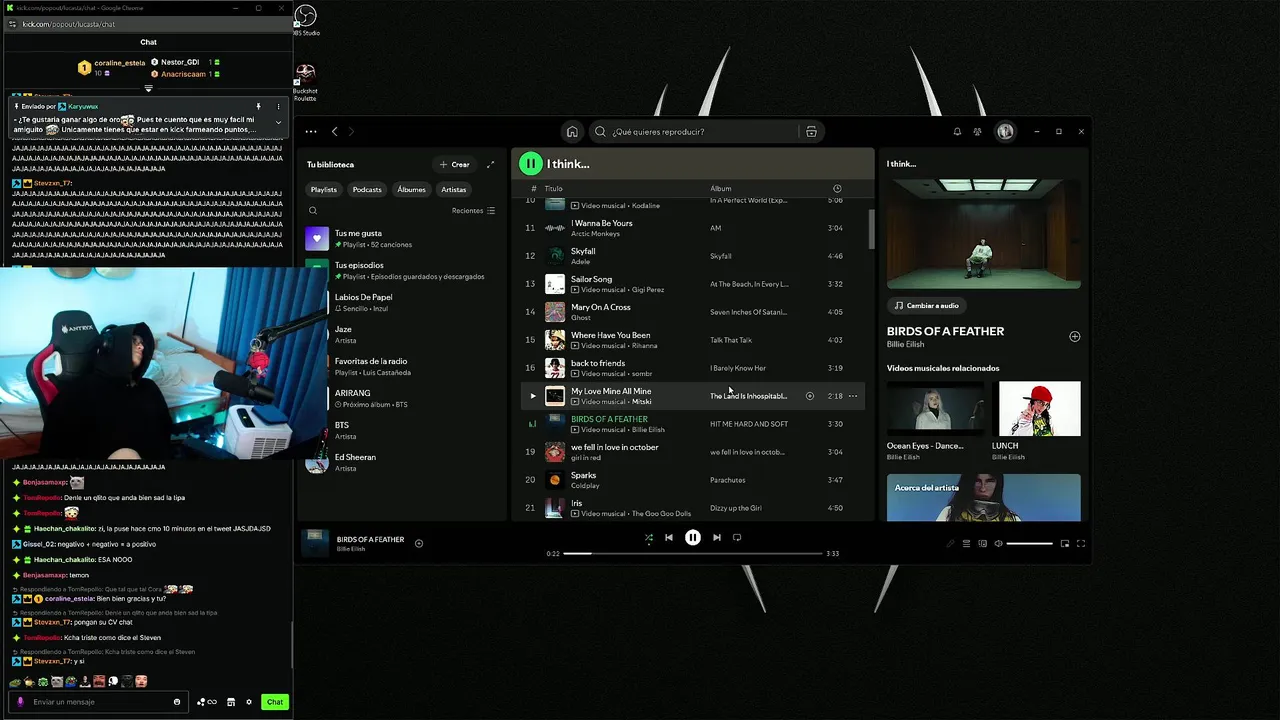
Task: Open the Acerca del artista card
Action: tap(984, 497)
